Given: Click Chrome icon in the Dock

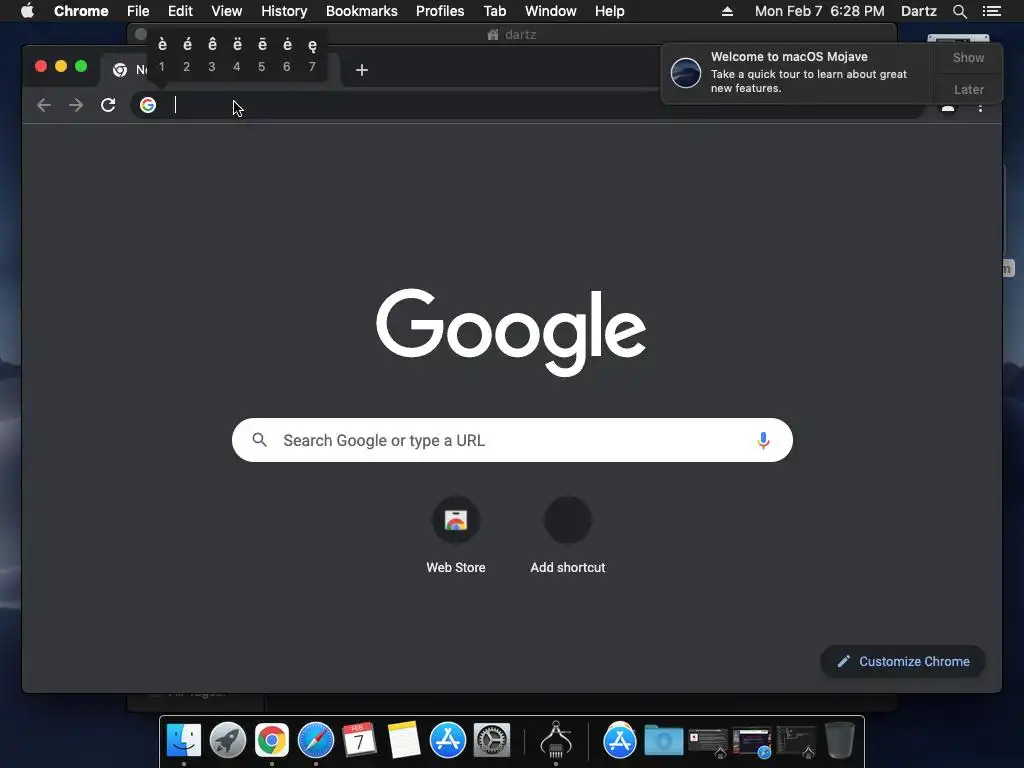Looking at the screenshot, I should (272, 741).
